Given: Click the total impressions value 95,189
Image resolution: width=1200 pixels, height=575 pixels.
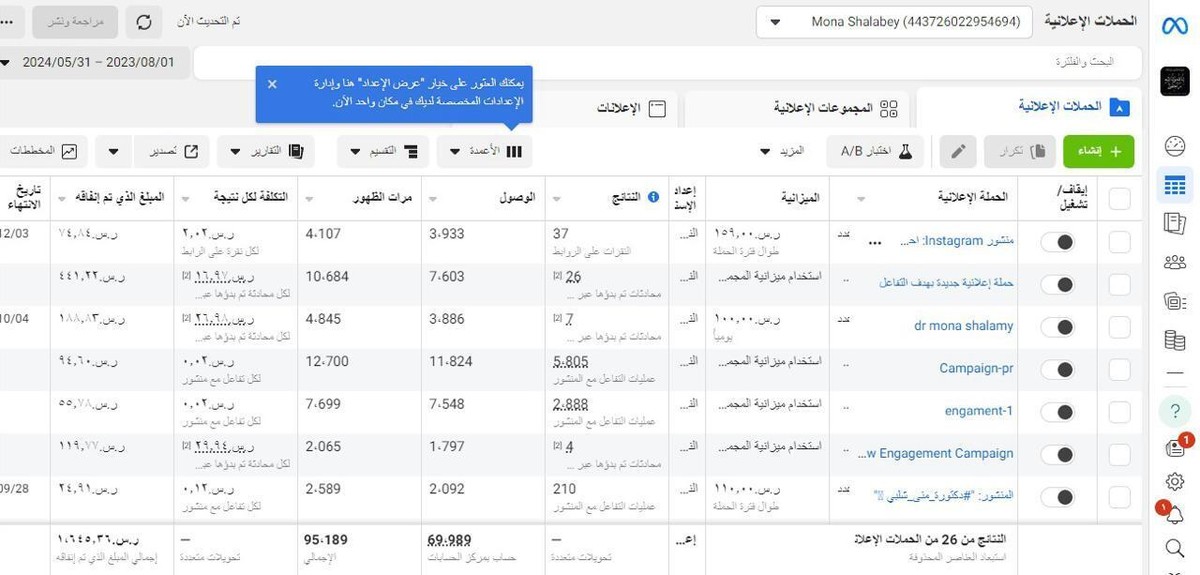Looking at the screenshot, I should point(325,539).
